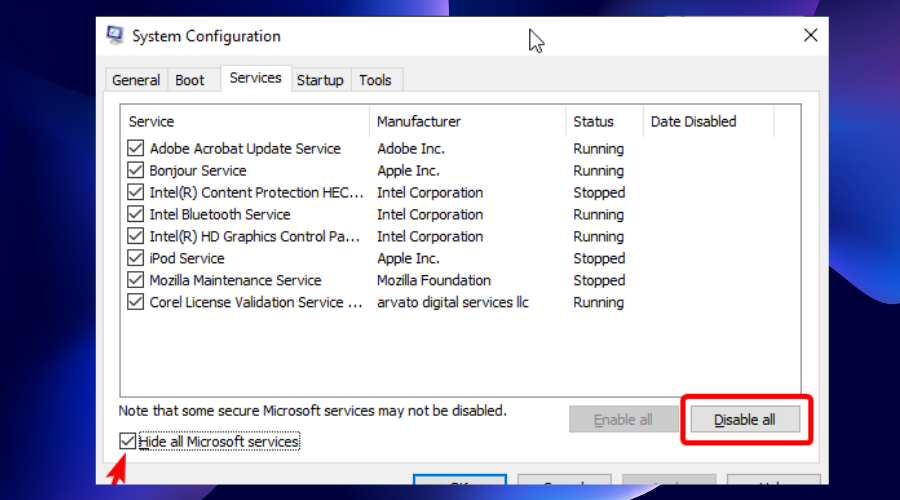This screenshot has width=900, height=500.
Task: Click Intel Corporation in the HD Graphics Control row
Action: (x=430, y=236)
